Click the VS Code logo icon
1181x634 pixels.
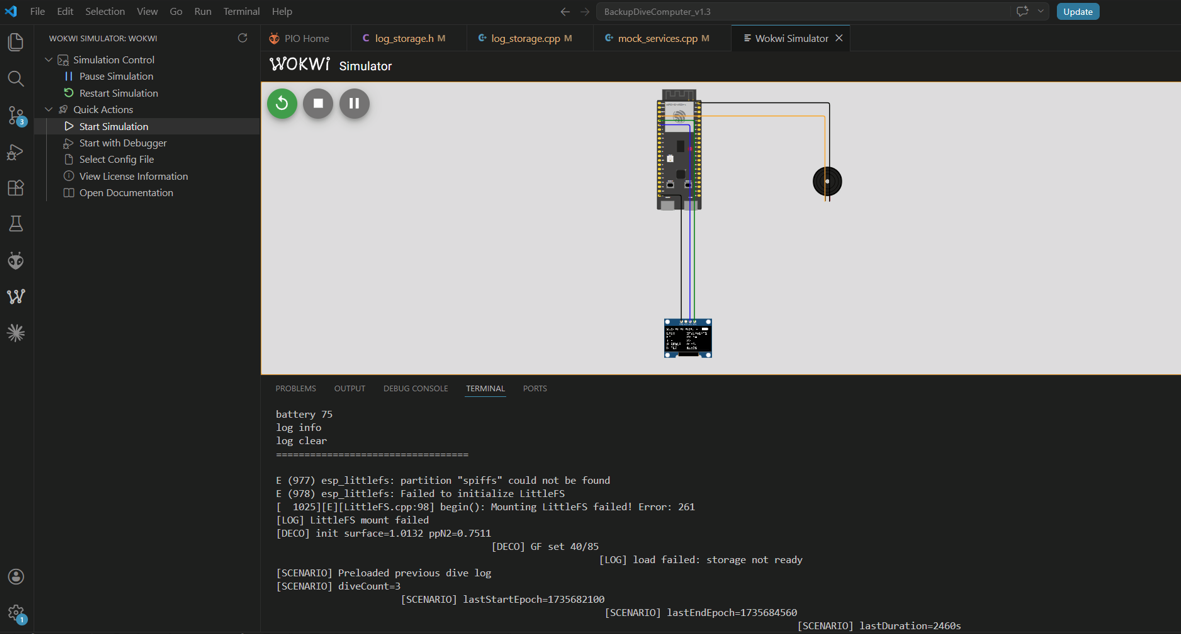point(11,11)
